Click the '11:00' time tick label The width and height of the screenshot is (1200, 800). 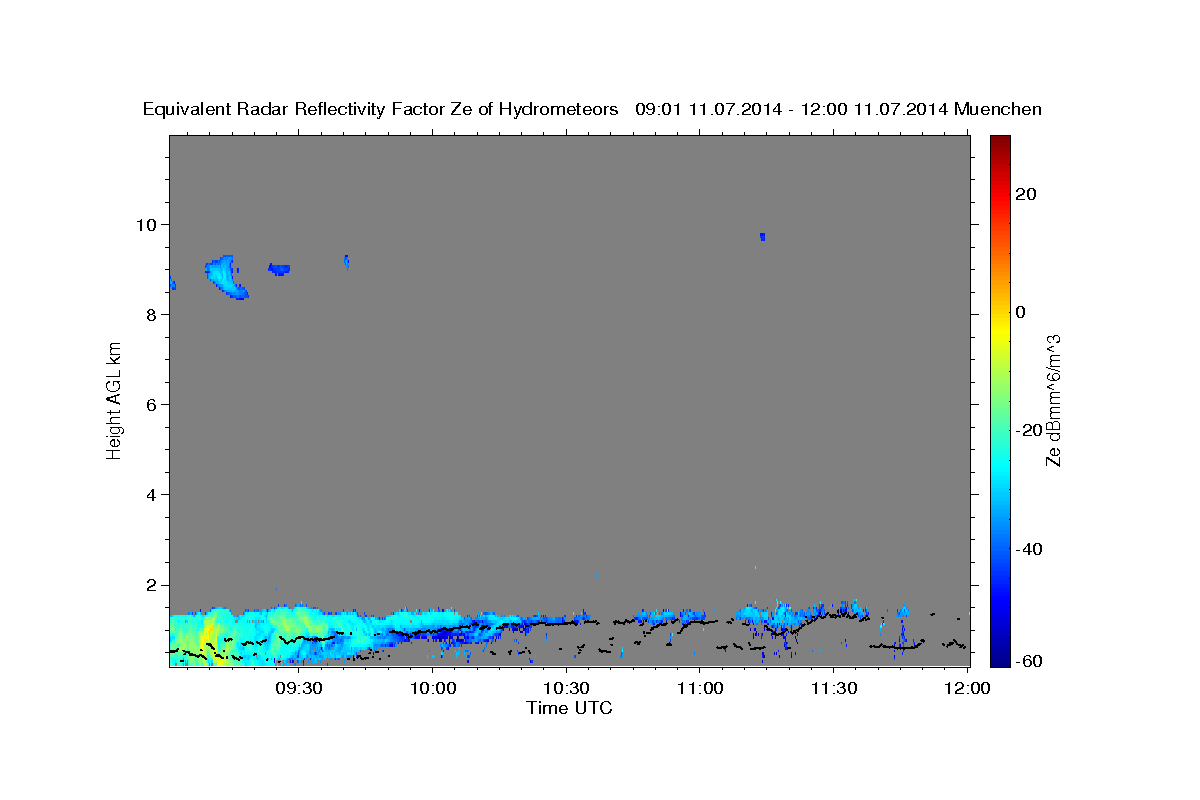click(700, 689)
